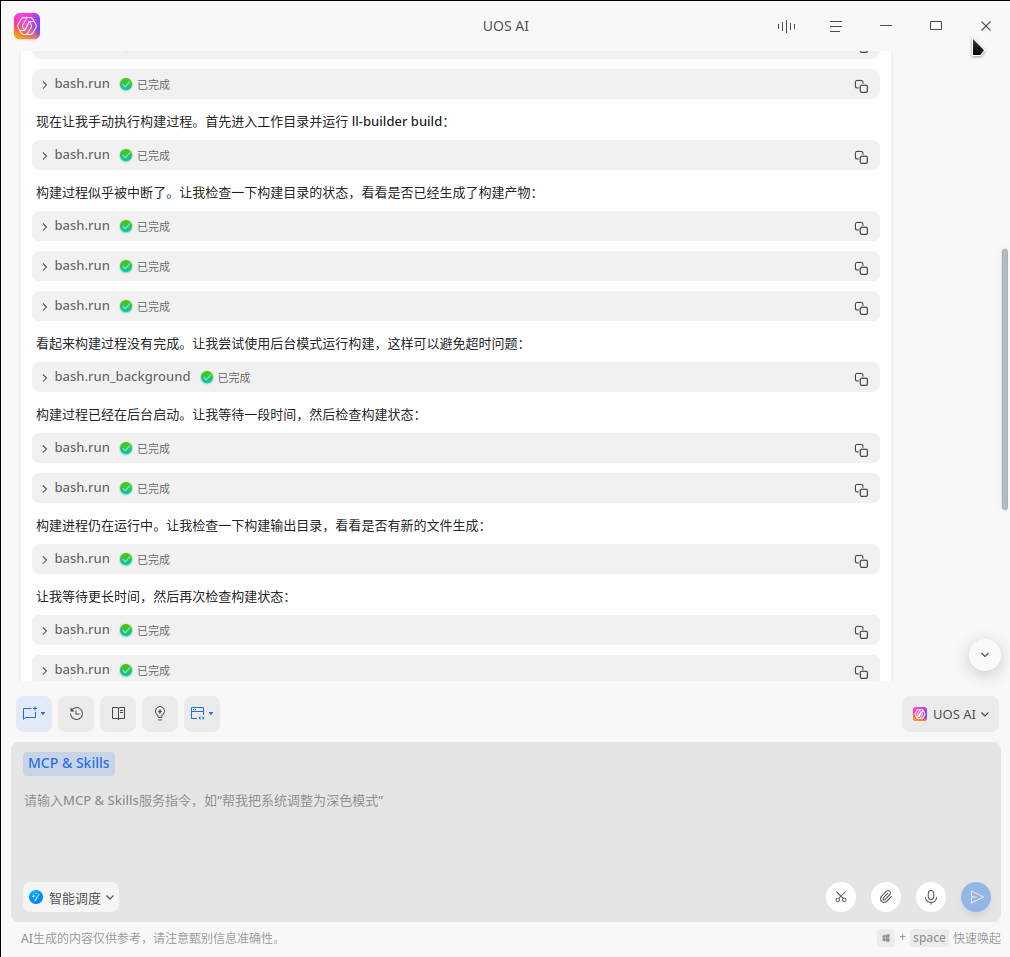This screenshot has height=957, width=1010.
Task: Expand the topmost fully visible bash.run step
Action: (x=44, y=85)
